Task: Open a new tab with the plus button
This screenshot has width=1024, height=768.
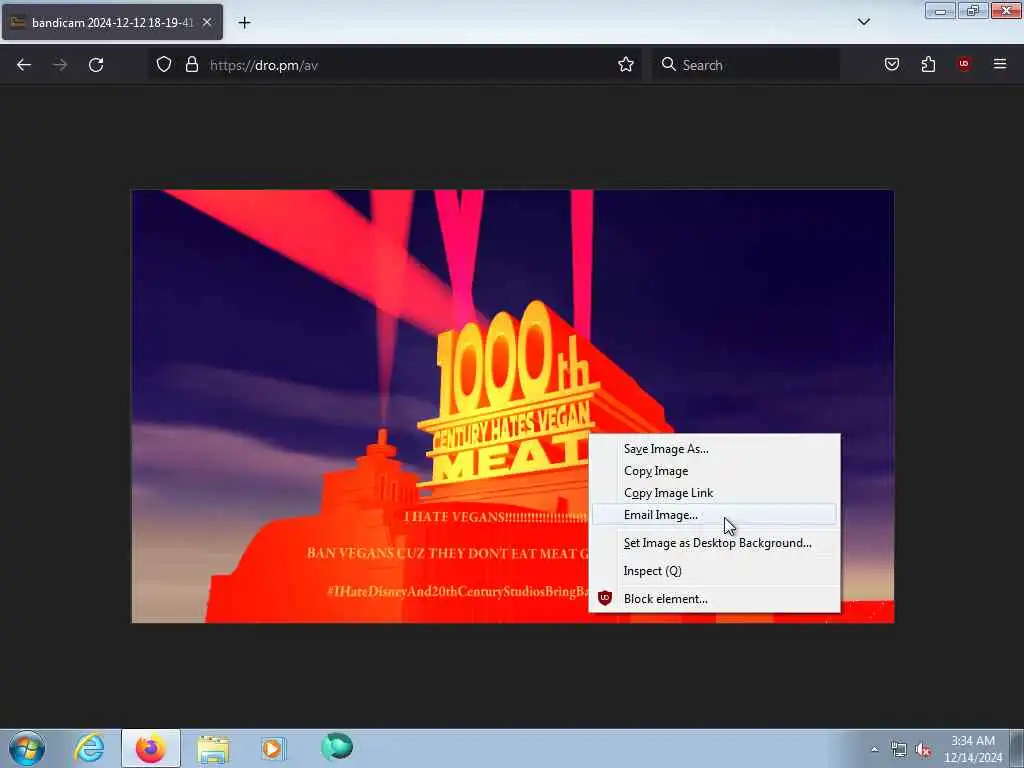Action: pos(244,23)
